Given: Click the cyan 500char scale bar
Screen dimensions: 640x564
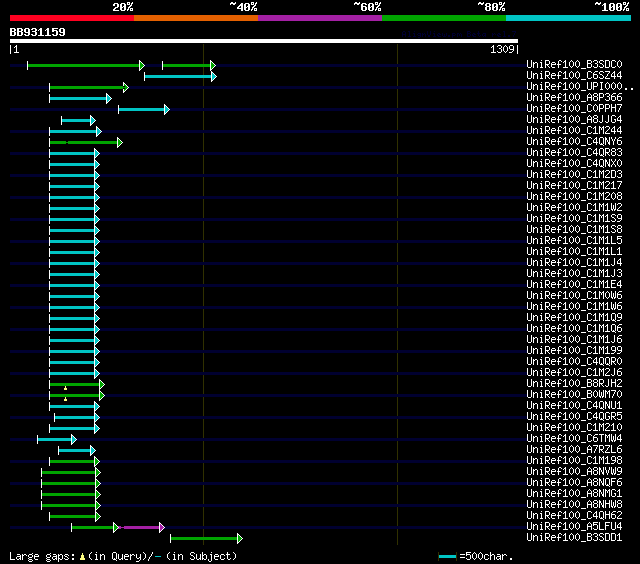Looking at the screenshot, I should (x=447, y=556).
